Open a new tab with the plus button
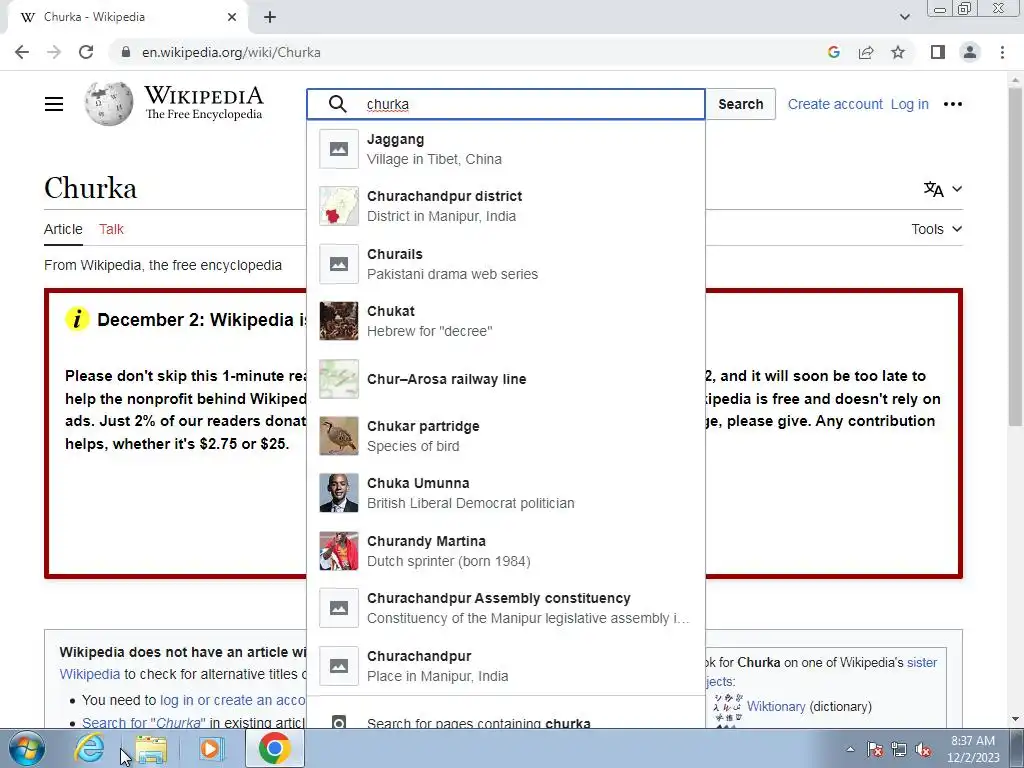1024x768 pixels. tap(270, 17)
